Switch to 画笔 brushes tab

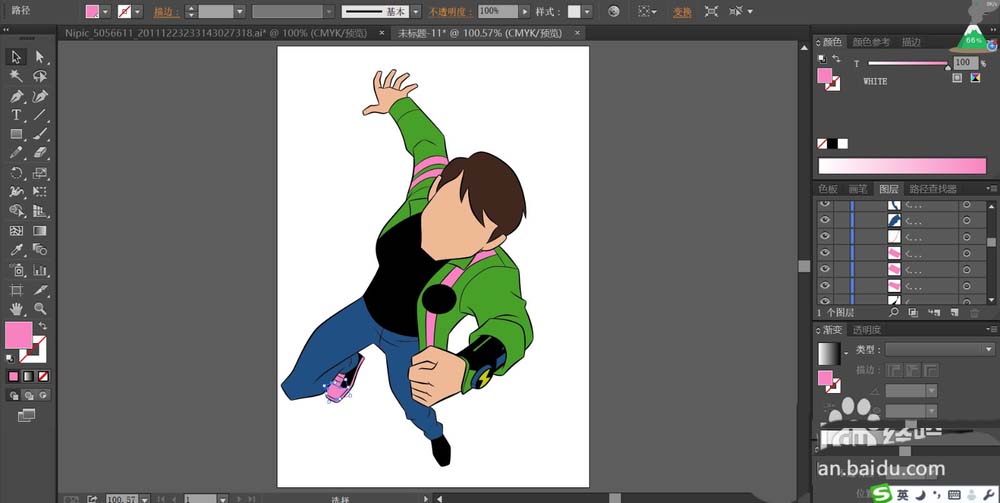click(x=858, y=189)
